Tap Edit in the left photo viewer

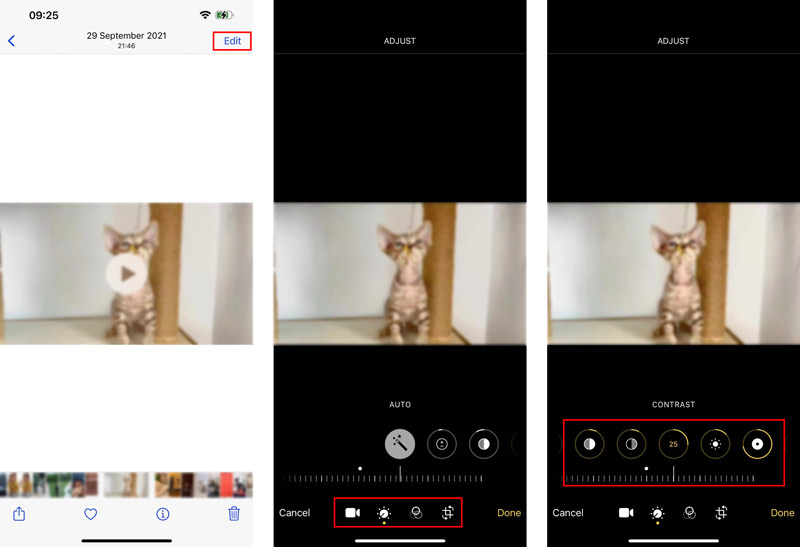[x=232, y=41]
